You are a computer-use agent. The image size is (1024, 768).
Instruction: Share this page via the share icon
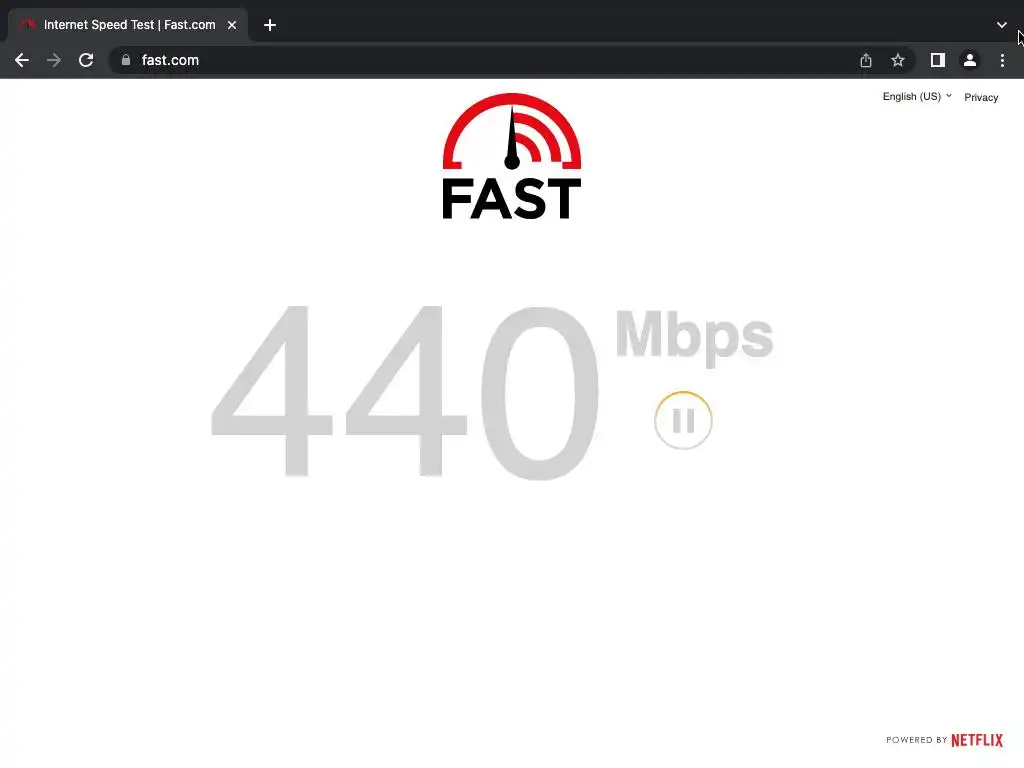click(x=866, y=60)
